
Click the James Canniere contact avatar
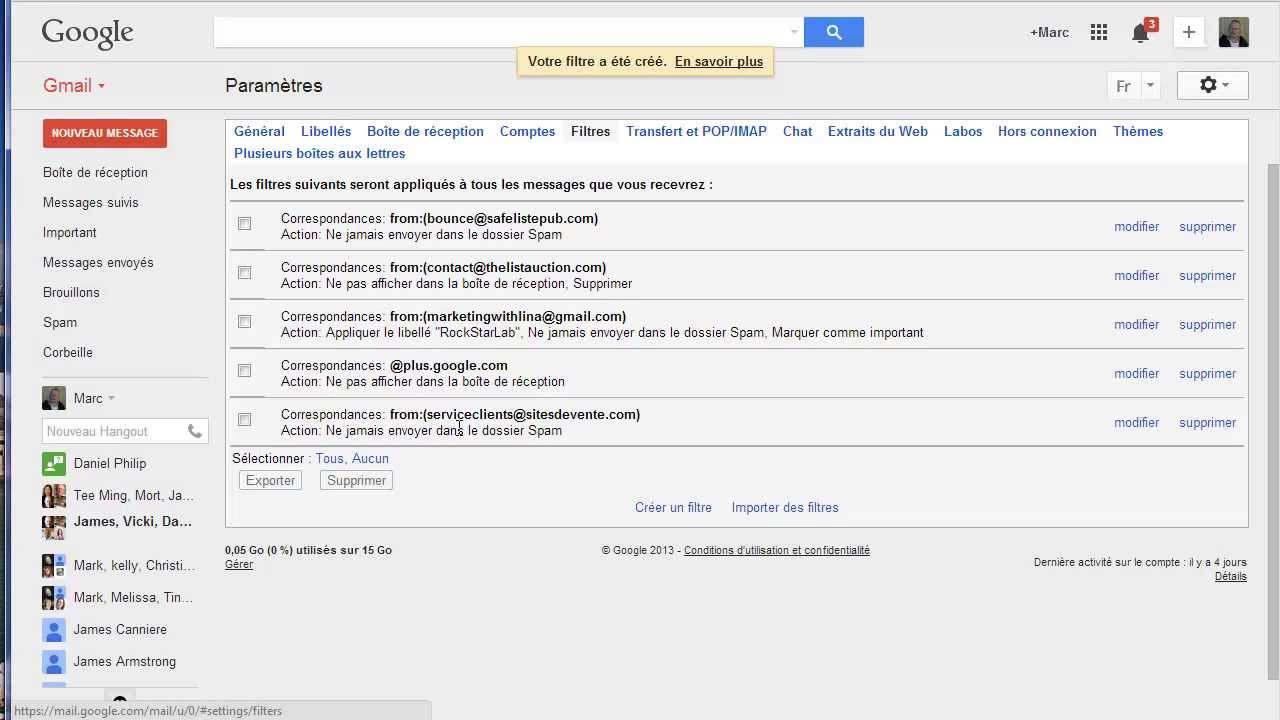pos(54,630)
